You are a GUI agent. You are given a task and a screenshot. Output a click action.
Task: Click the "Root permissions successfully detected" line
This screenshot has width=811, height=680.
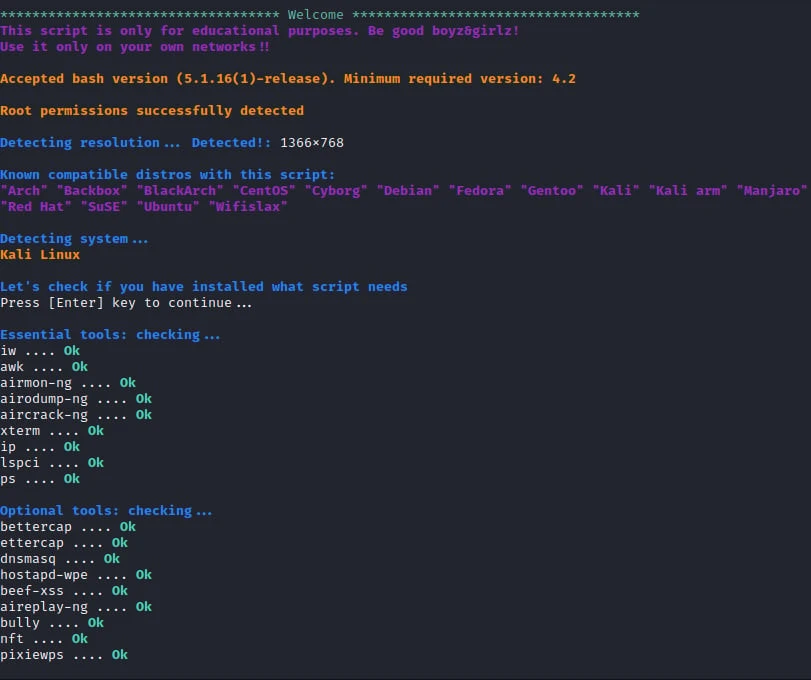pyautogui.click(x=152, y=111)
